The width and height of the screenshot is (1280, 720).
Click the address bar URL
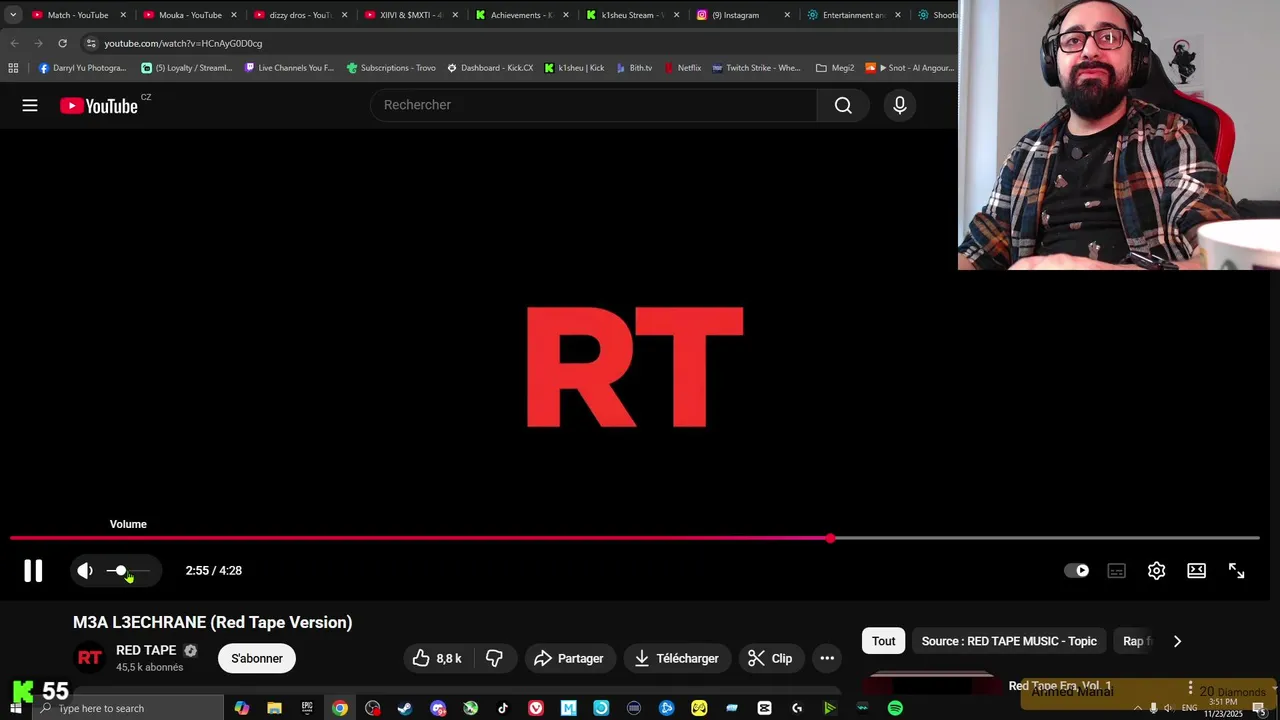183,43
